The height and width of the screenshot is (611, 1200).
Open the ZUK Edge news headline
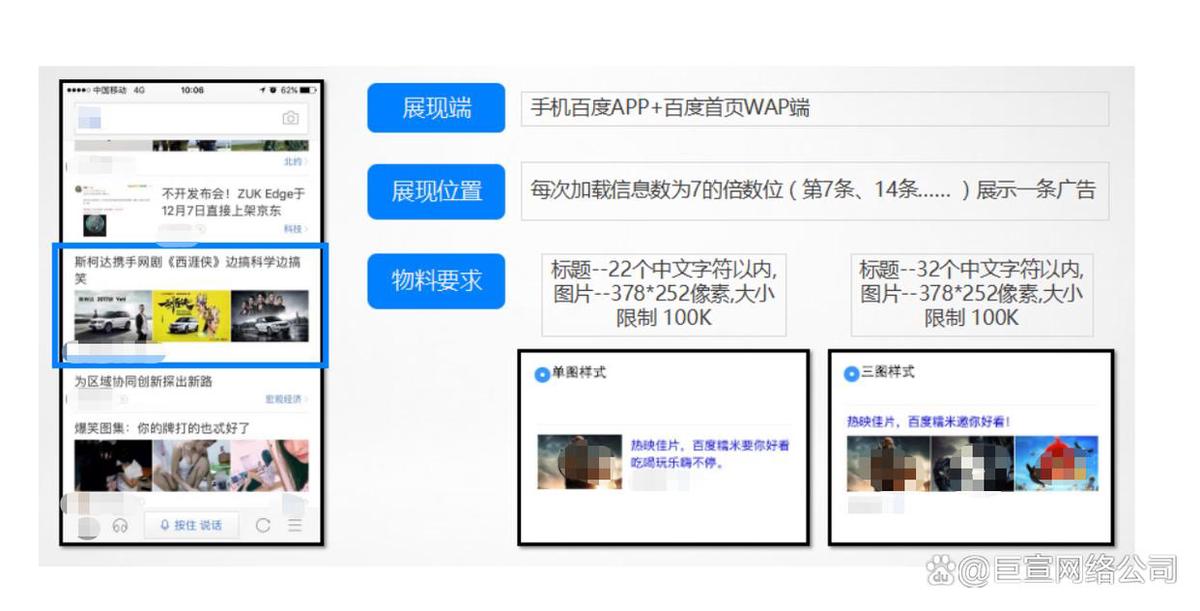point(232,202)
